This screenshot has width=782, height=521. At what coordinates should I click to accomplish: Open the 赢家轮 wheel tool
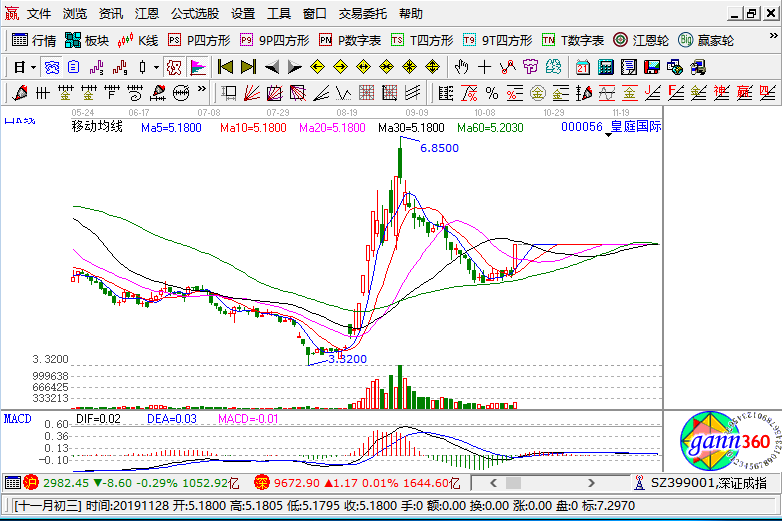pyautogui.click(x=706, y=40)
